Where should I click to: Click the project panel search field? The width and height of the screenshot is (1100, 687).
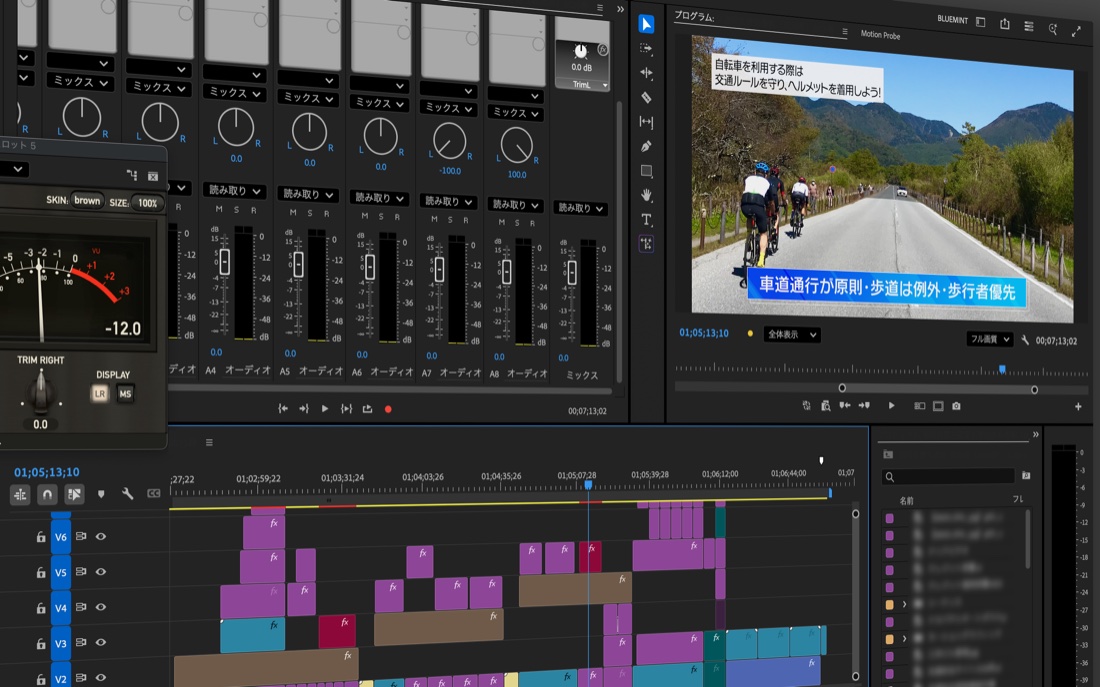[x=948, y=476]
